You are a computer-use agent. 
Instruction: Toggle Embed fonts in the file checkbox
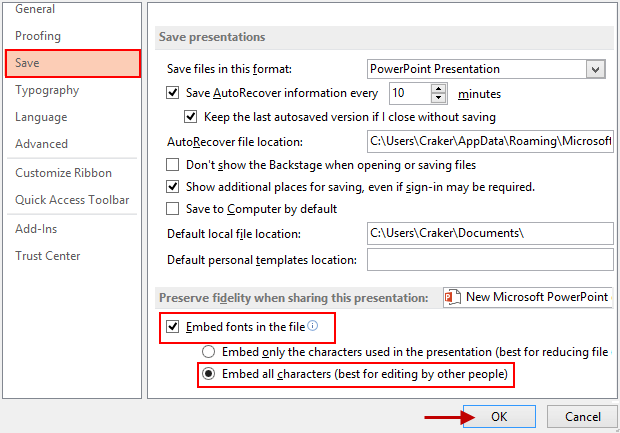click(x=172, y=327)
